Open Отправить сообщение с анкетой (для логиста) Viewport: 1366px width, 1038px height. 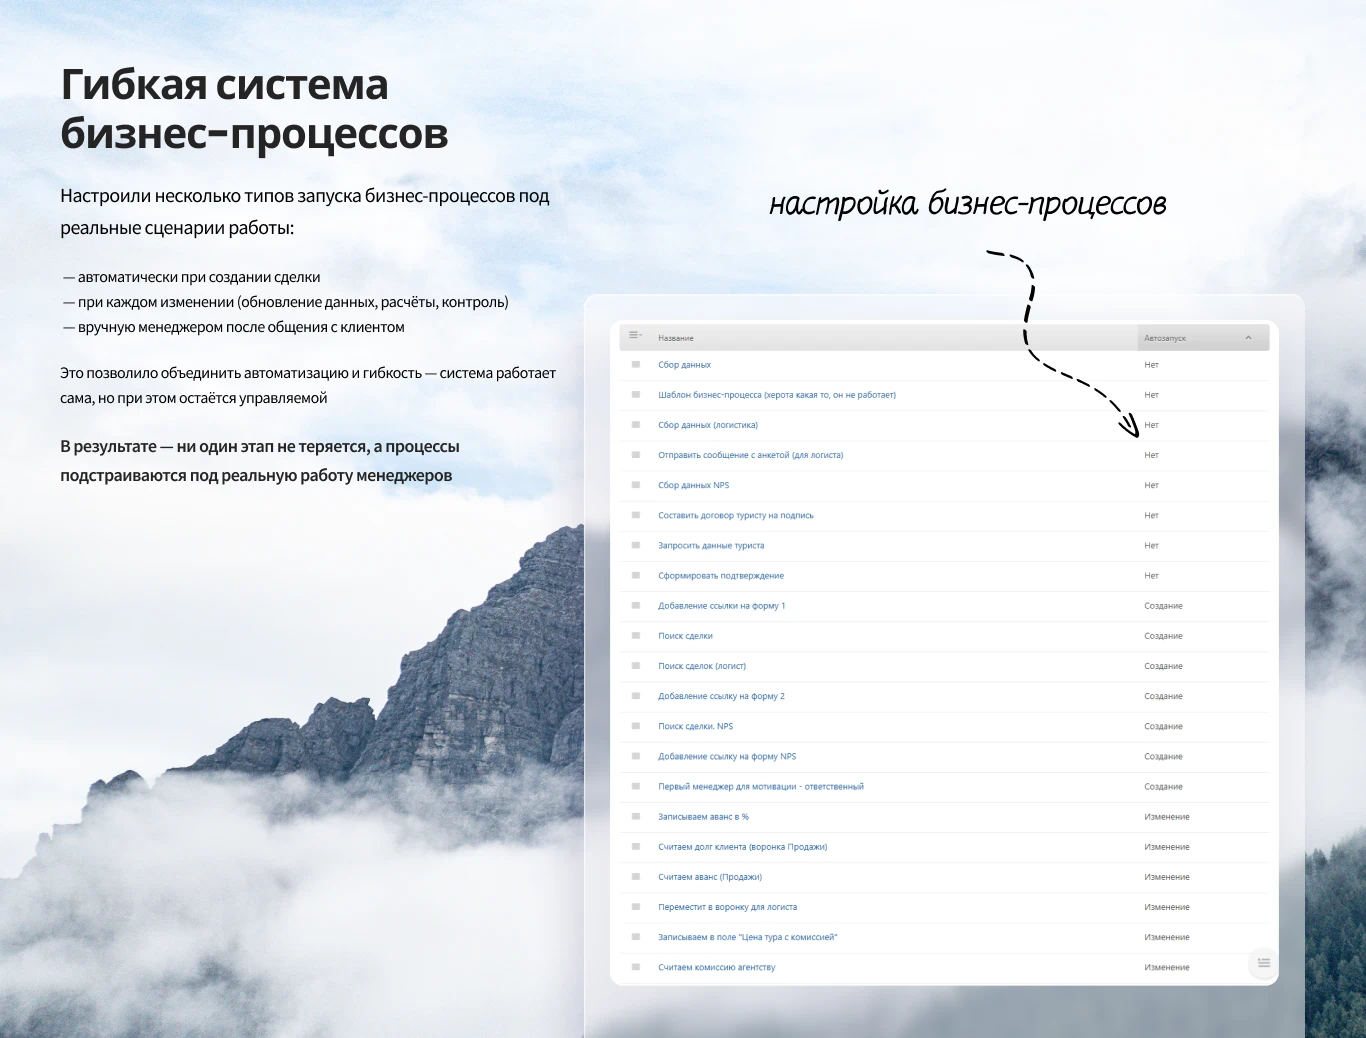point(750,455)
